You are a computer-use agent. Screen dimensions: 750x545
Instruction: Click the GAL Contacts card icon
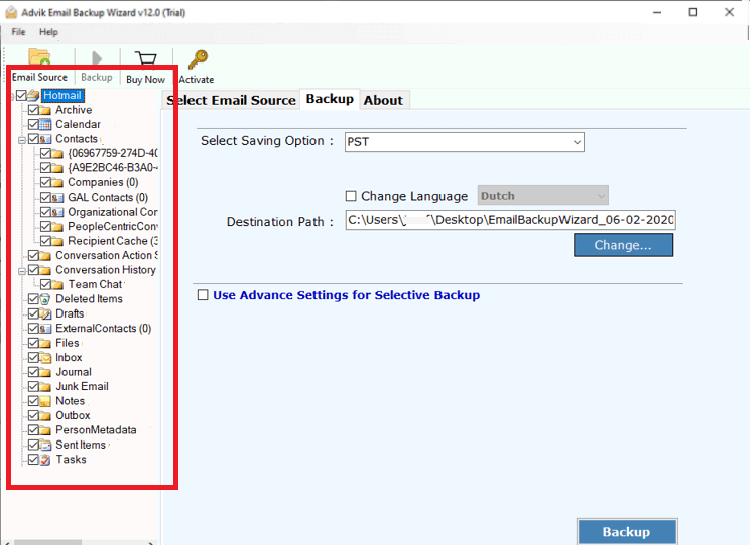57,198
